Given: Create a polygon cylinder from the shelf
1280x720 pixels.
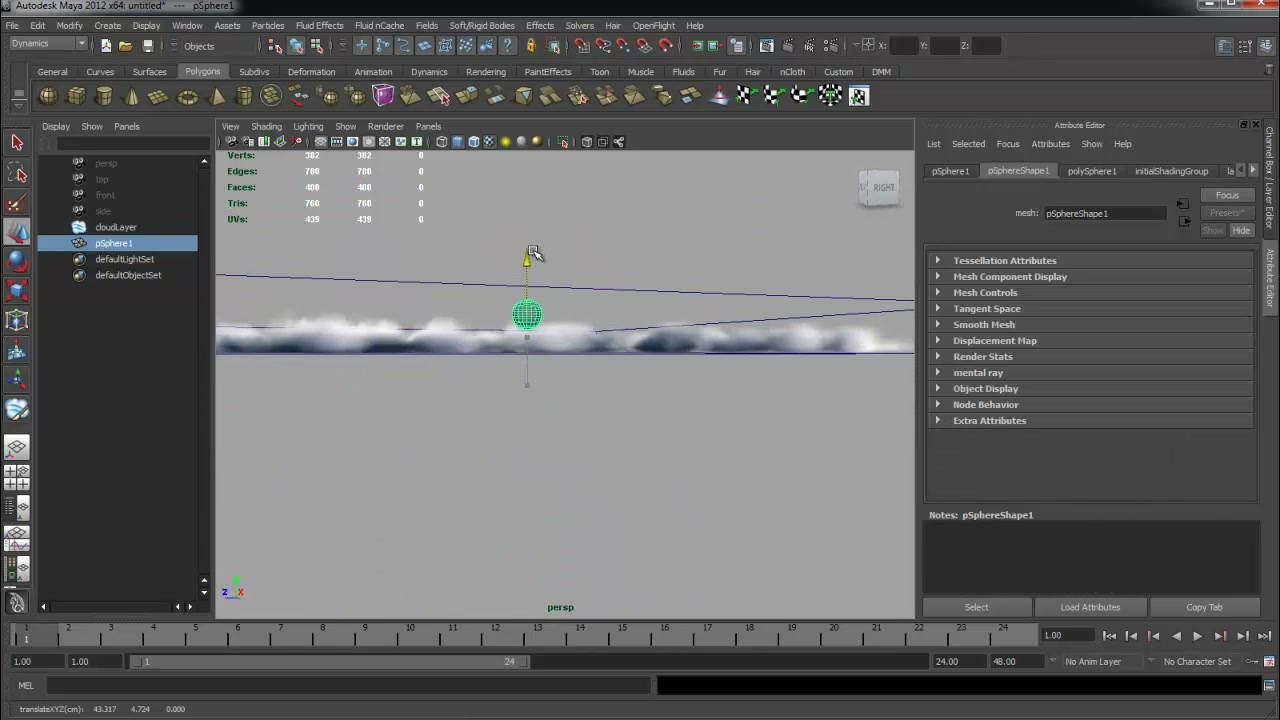Looking at the screenshot, I should pos(104,96).
